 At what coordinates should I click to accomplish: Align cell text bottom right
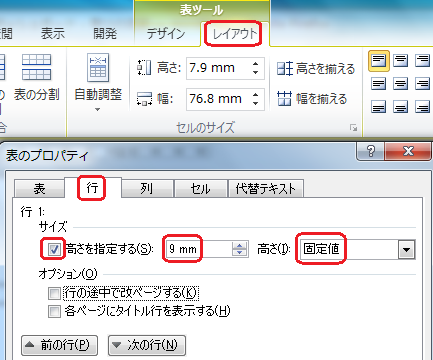click(422, 107)
